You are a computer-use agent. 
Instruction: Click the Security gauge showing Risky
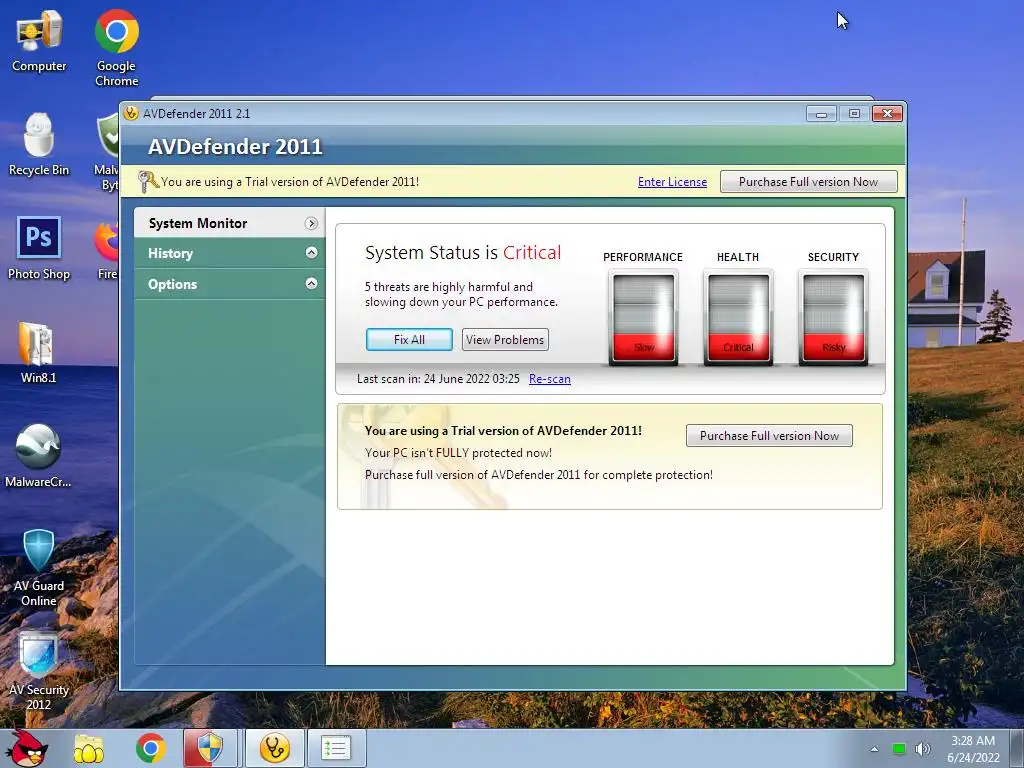833,317
